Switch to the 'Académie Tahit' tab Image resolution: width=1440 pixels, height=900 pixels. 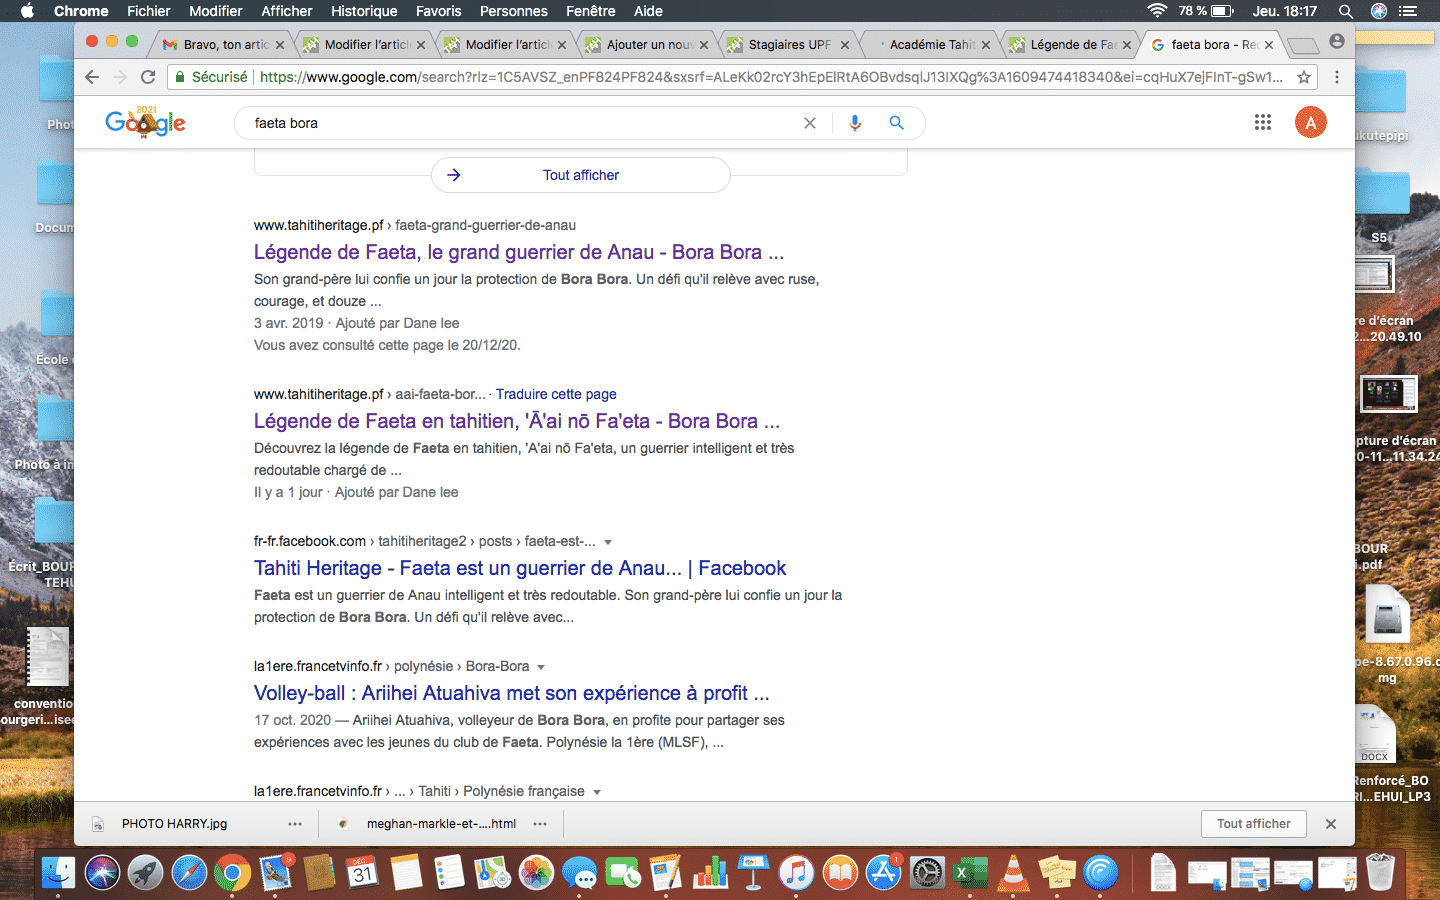(931, 44)
